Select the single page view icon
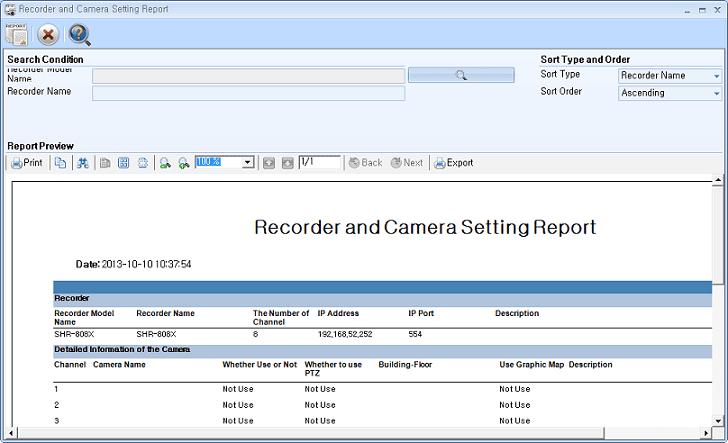Screen dimensions: 728x443 pos(105,163)
